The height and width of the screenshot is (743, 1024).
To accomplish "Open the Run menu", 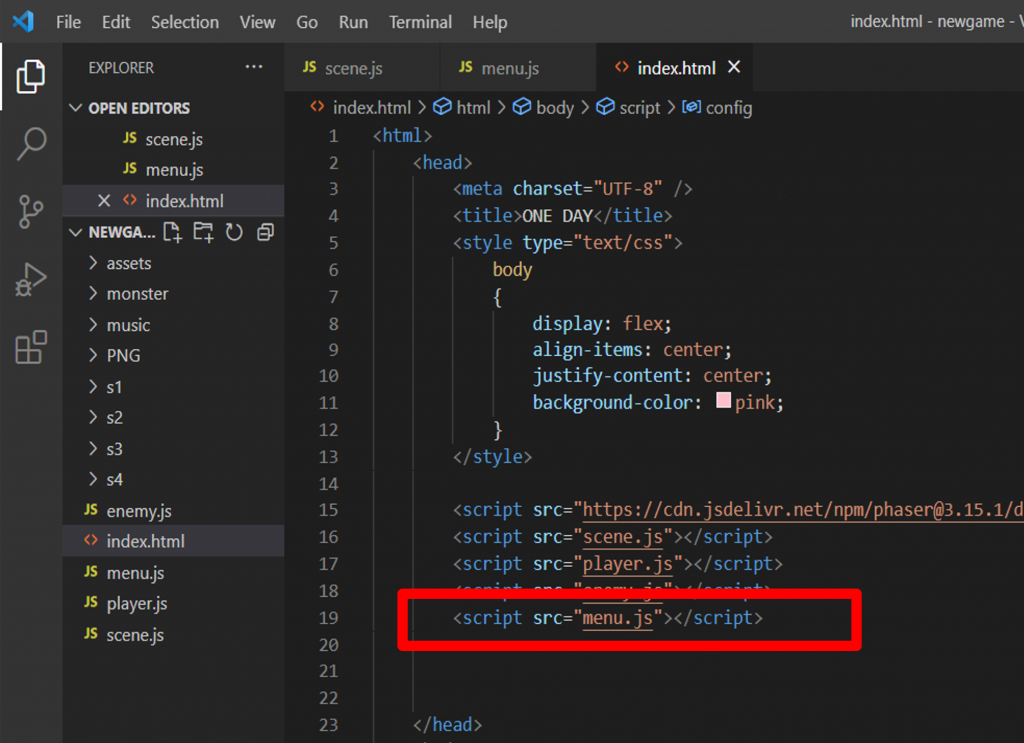I will (x=353, y=22).
